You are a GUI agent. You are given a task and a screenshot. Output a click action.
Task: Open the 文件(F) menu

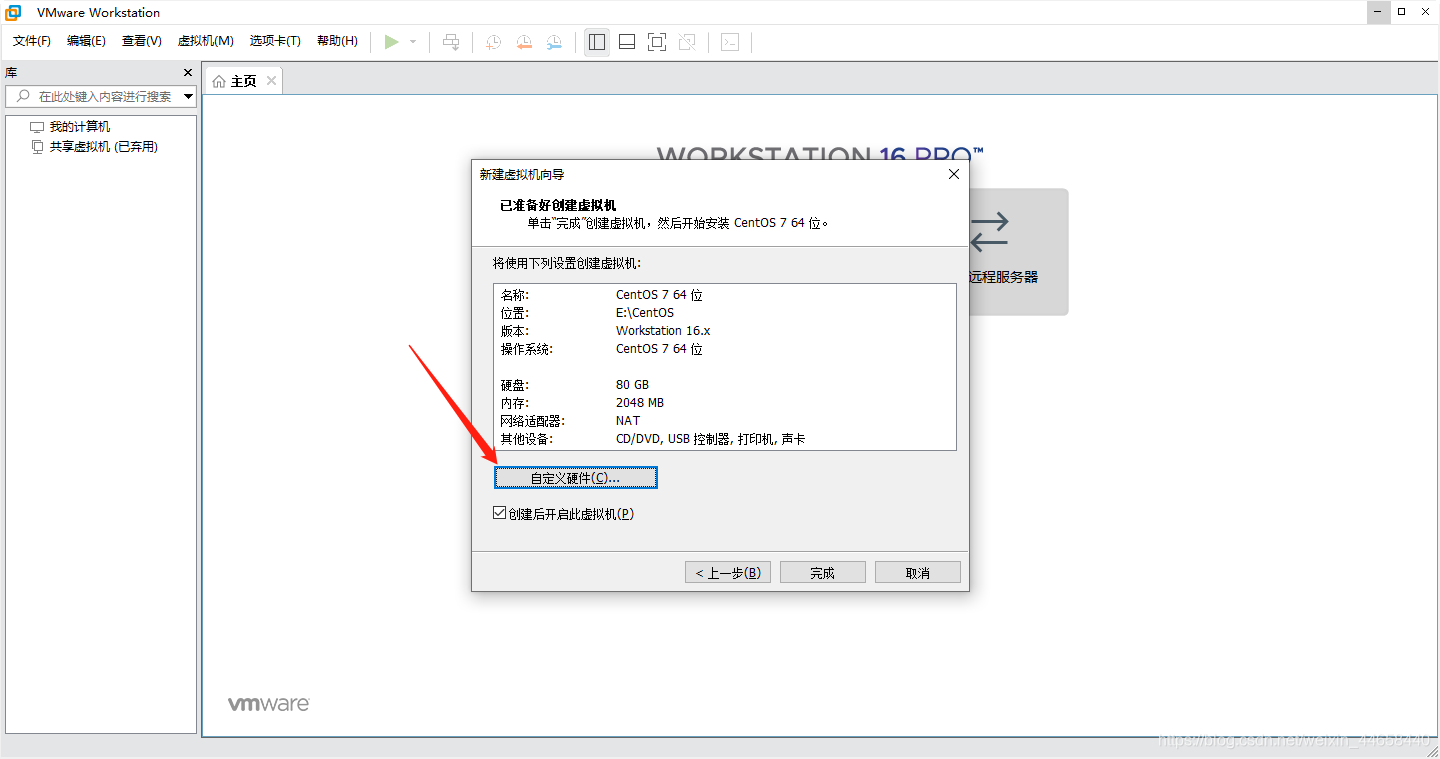(x=32, y=41)
